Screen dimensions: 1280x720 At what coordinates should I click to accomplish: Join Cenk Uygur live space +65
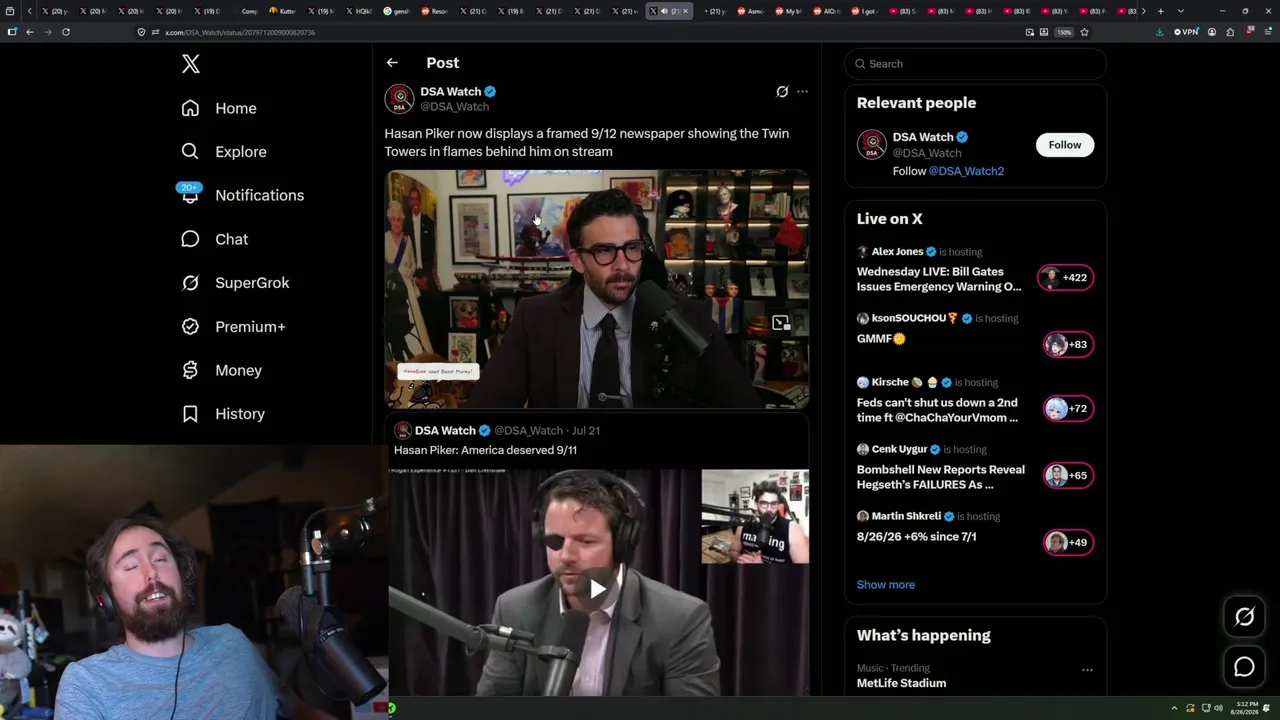(x=1068, y=476)
